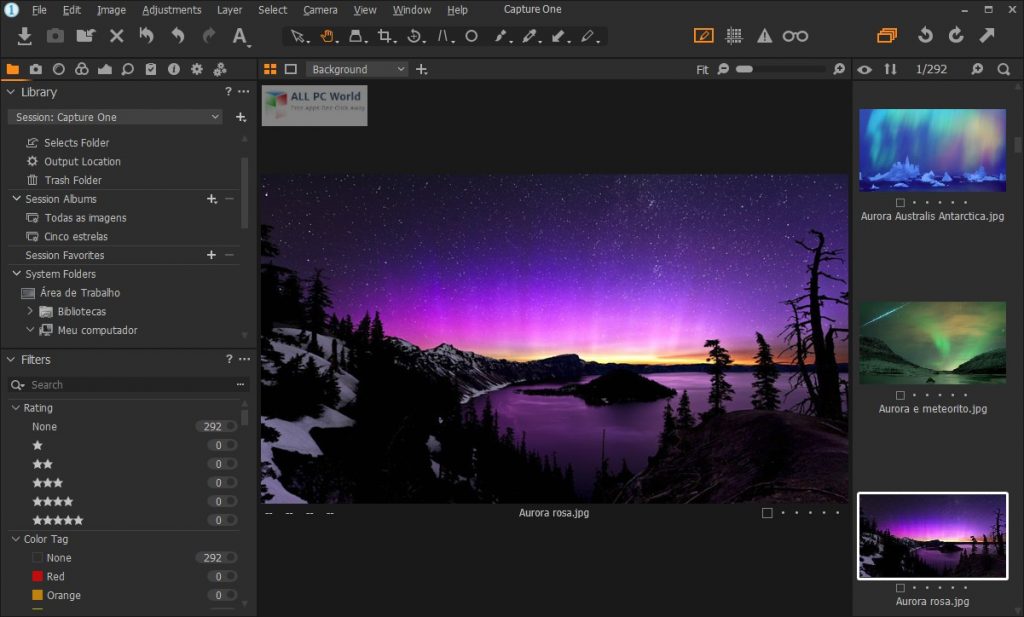Toggle the None rating filter

231,426
